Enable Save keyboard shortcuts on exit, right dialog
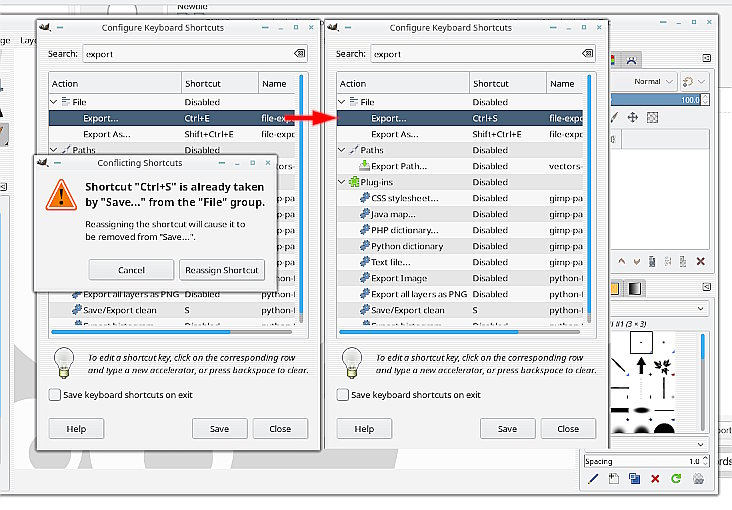Screen dimensions: 732x510 (343, 395)
